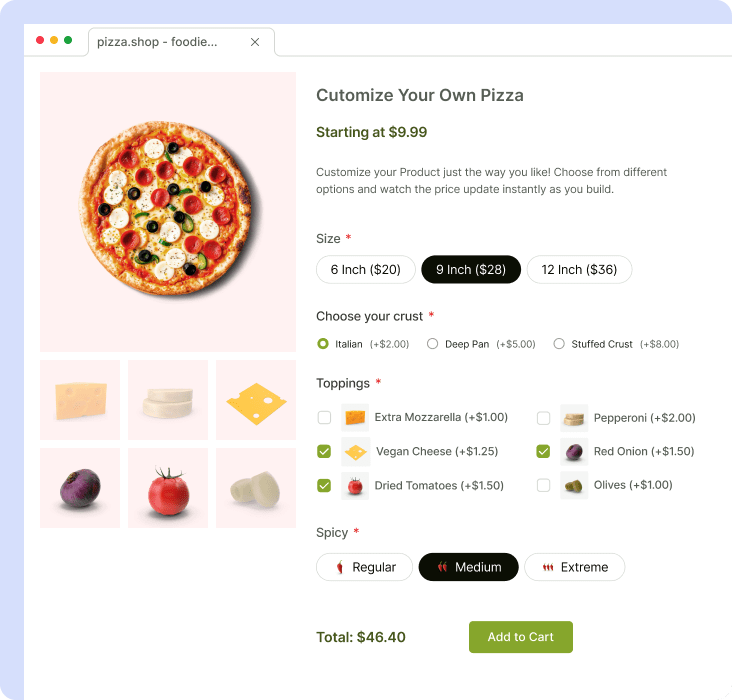This screenshot has width=732, height=700.
Task: Set spice level to Extreme
Action: 575,567
